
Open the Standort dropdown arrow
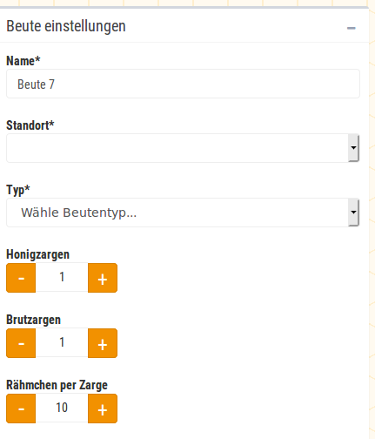[x=353, y=148]
